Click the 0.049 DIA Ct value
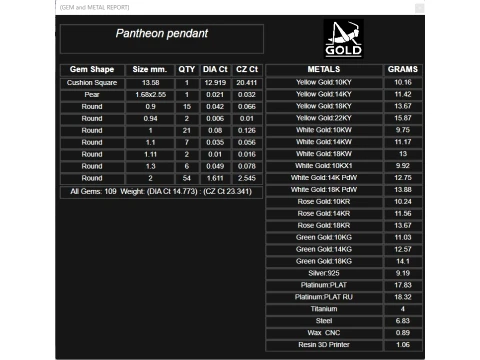480x360 pixels. 215,167
